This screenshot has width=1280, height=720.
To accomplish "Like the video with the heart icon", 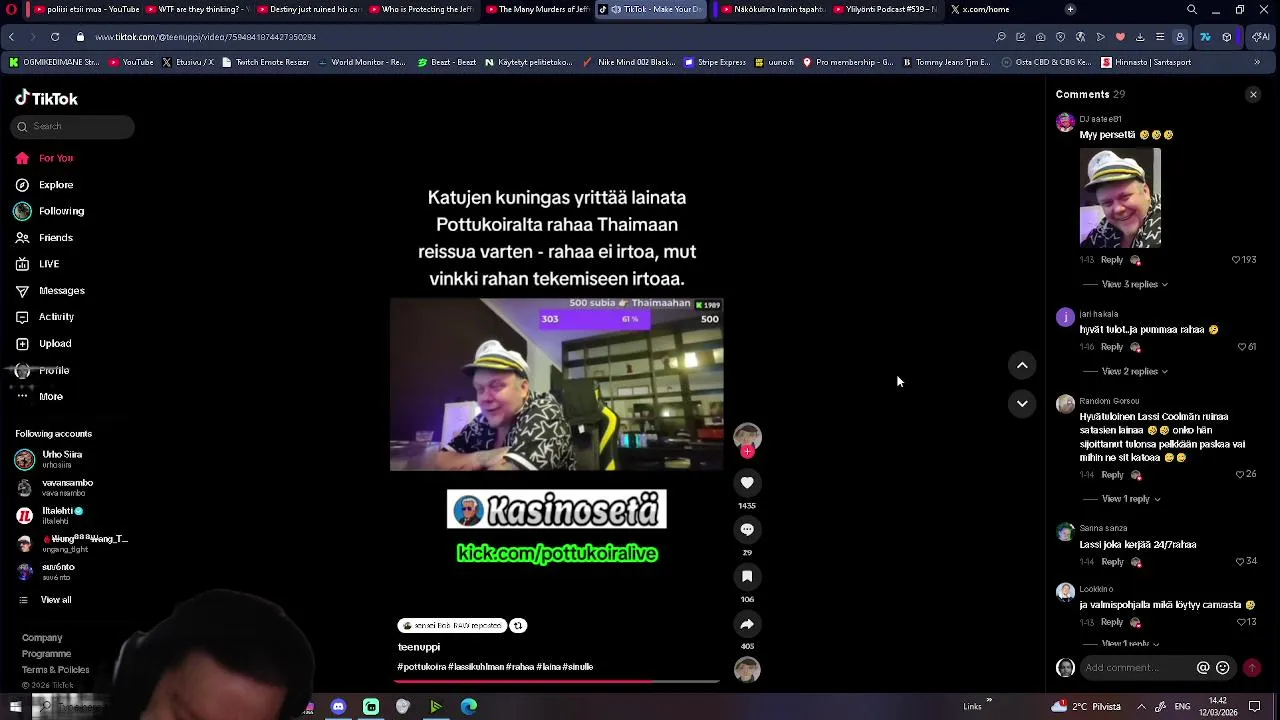I will [747, 483].
